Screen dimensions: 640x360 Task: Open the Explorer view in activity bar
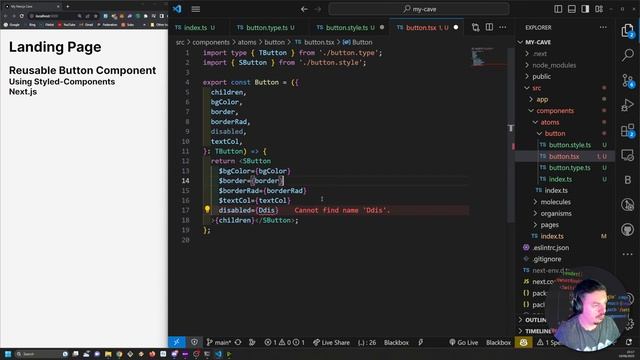[x=627, y=31]
